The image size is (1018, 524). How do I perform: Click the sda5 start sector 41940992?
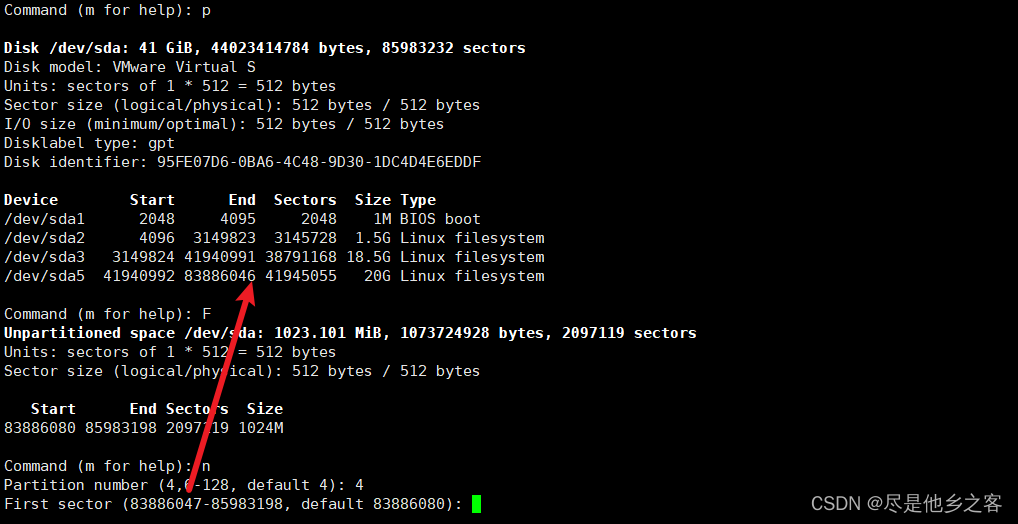139,276
